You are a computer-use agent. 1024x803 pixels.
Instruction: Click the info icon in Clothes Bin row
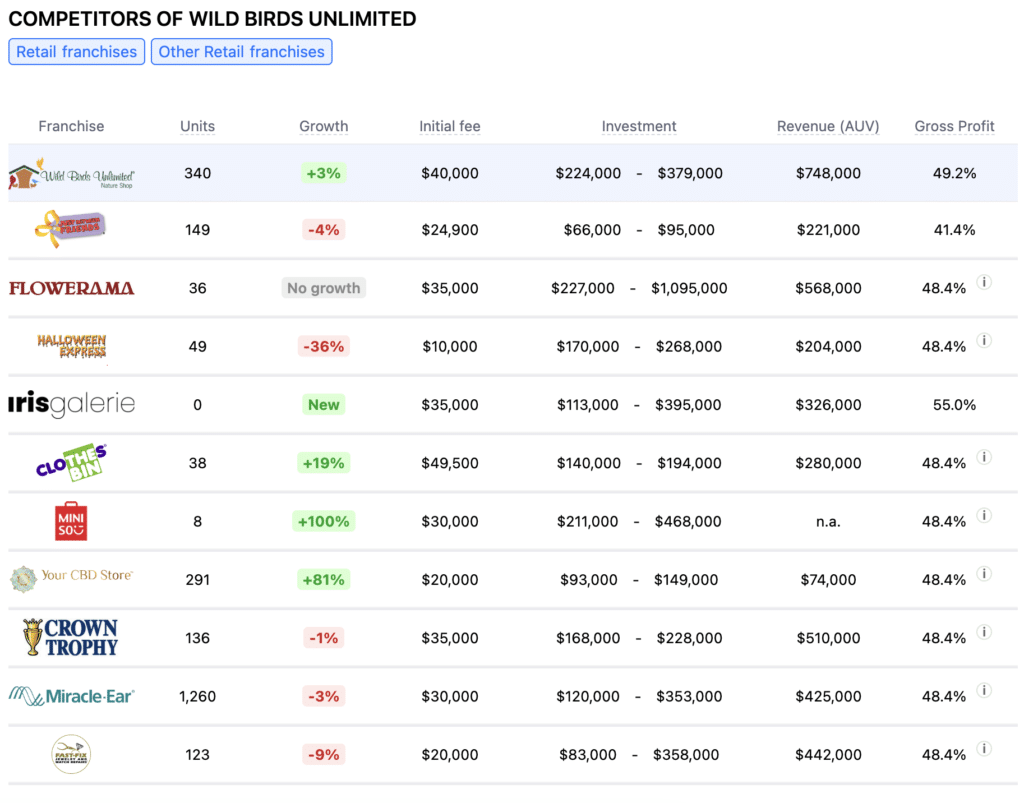(x=984, y=457)
